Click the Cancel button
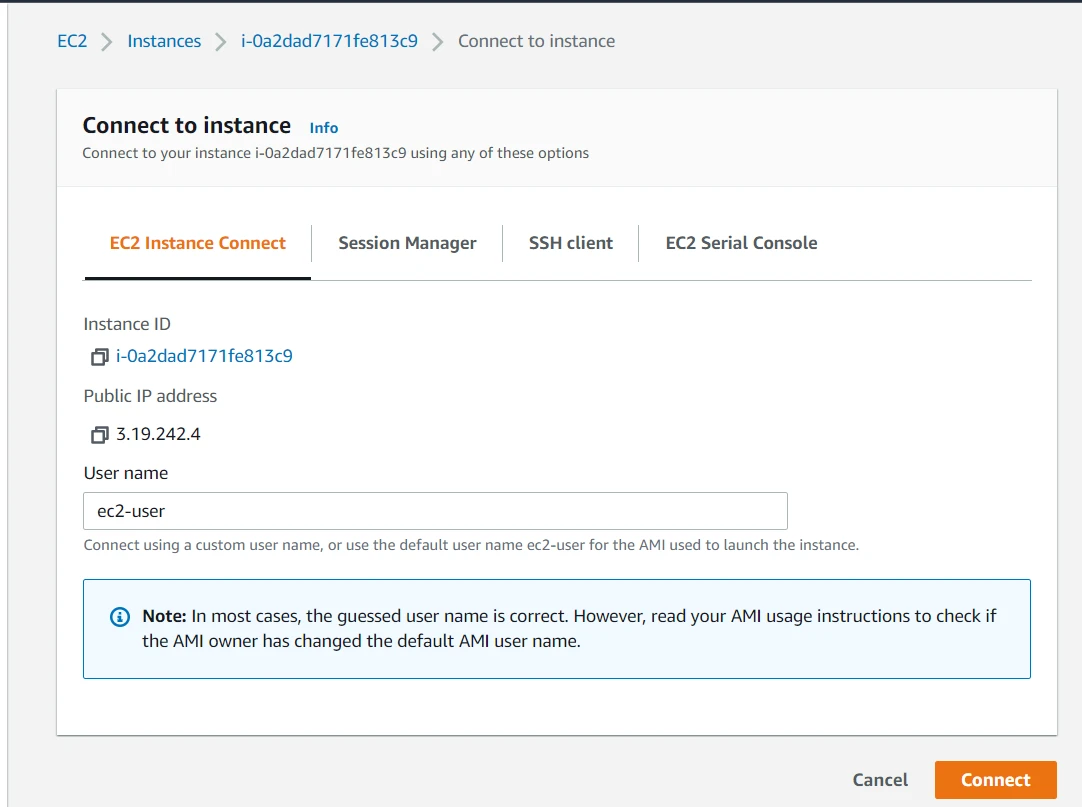The width and height of the screenshot is (1082, 807). pos(879,779)
